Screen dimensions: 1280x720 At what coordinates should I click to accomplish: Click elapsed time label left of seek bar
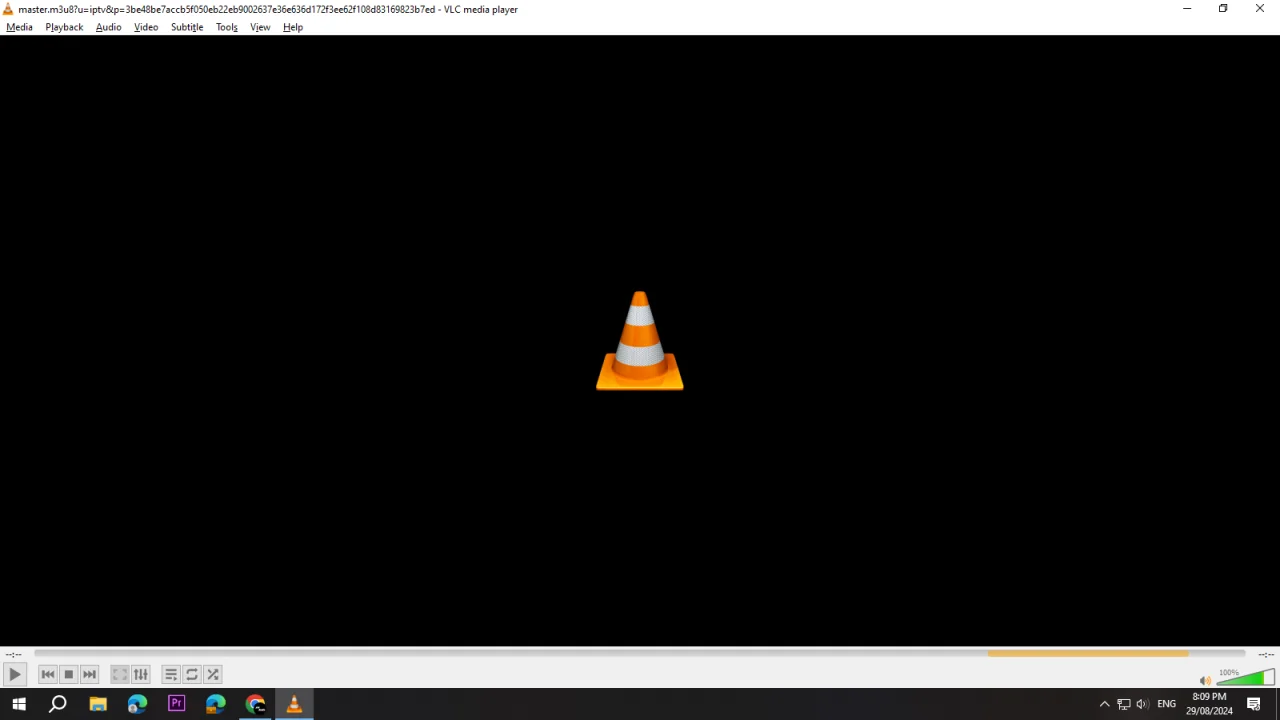[13, 654]
